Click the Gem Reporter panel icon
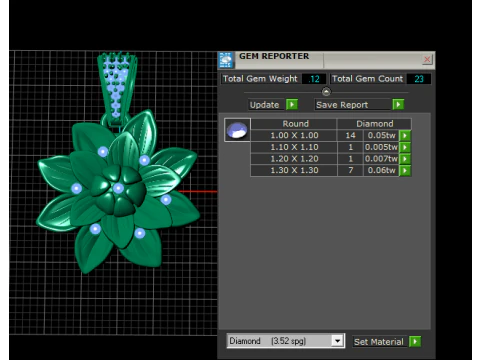 coord(226,60)
